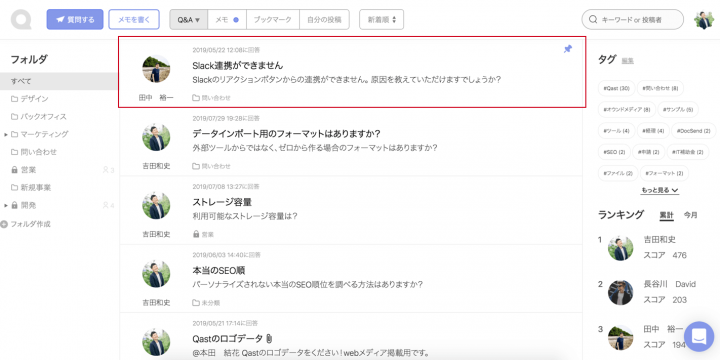Open 吉田和史 avatar on データインポート post
The height and width of the screenshot is (360, 720).
(x=156, y=137)
